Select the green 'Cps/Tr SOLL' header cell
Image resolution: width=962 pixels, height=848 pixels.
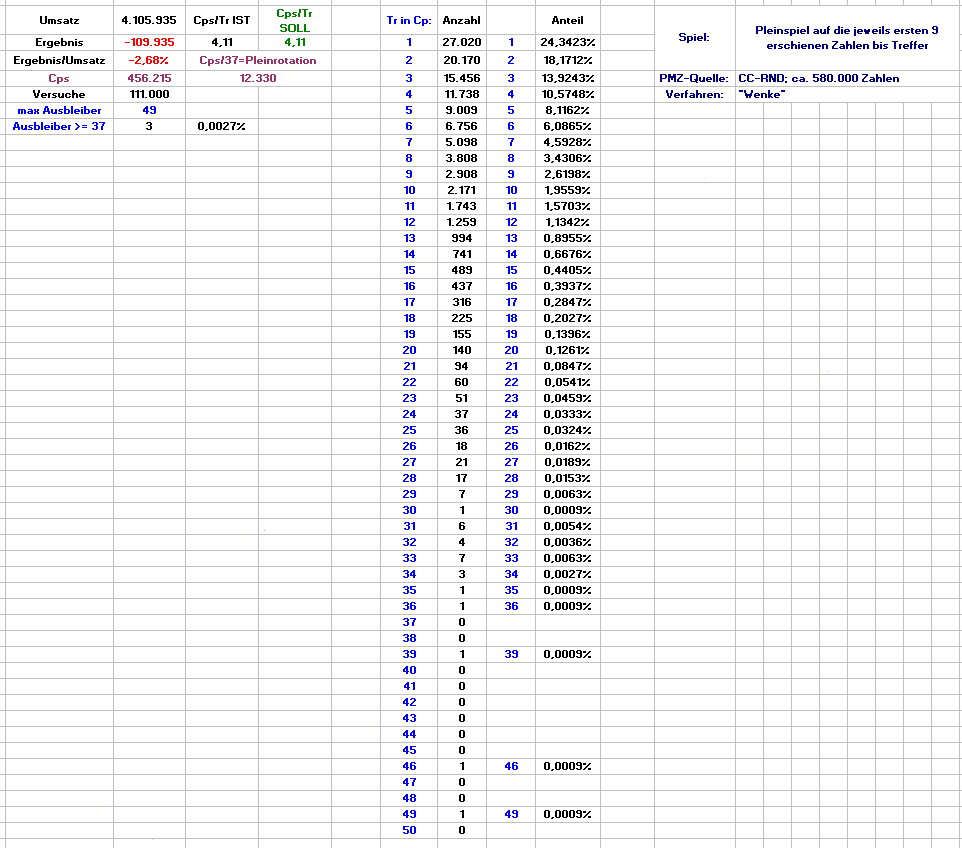(x=294, y=20)
